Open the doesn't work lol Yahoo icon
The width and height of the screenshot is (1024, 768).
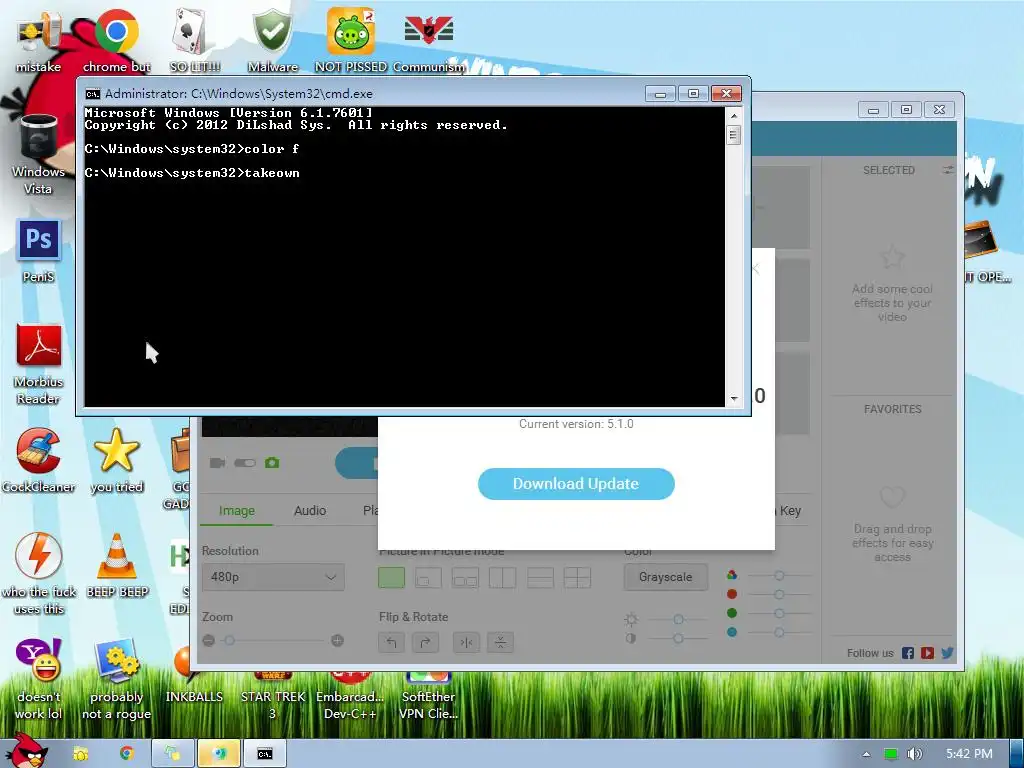click(39, 679)
